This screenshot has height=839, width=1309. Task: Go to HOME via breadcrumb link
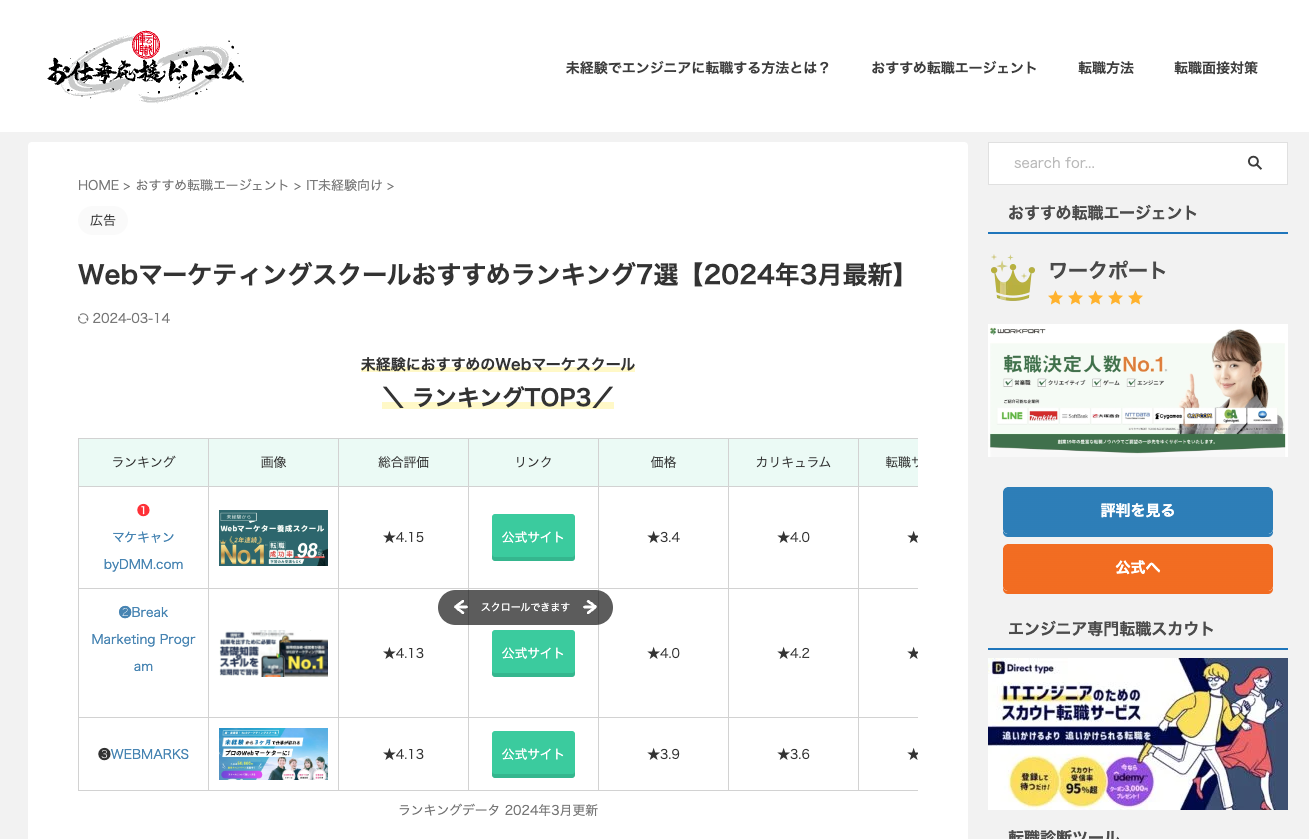tap(98, 185)
